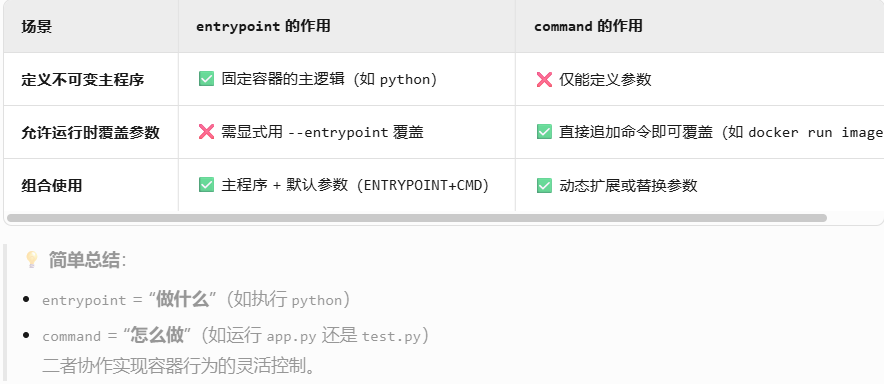This screenshot has height=384, width=884.
Task: Click the ENTRYPOINT+CMD code text
Action: [x=425, y=186]
